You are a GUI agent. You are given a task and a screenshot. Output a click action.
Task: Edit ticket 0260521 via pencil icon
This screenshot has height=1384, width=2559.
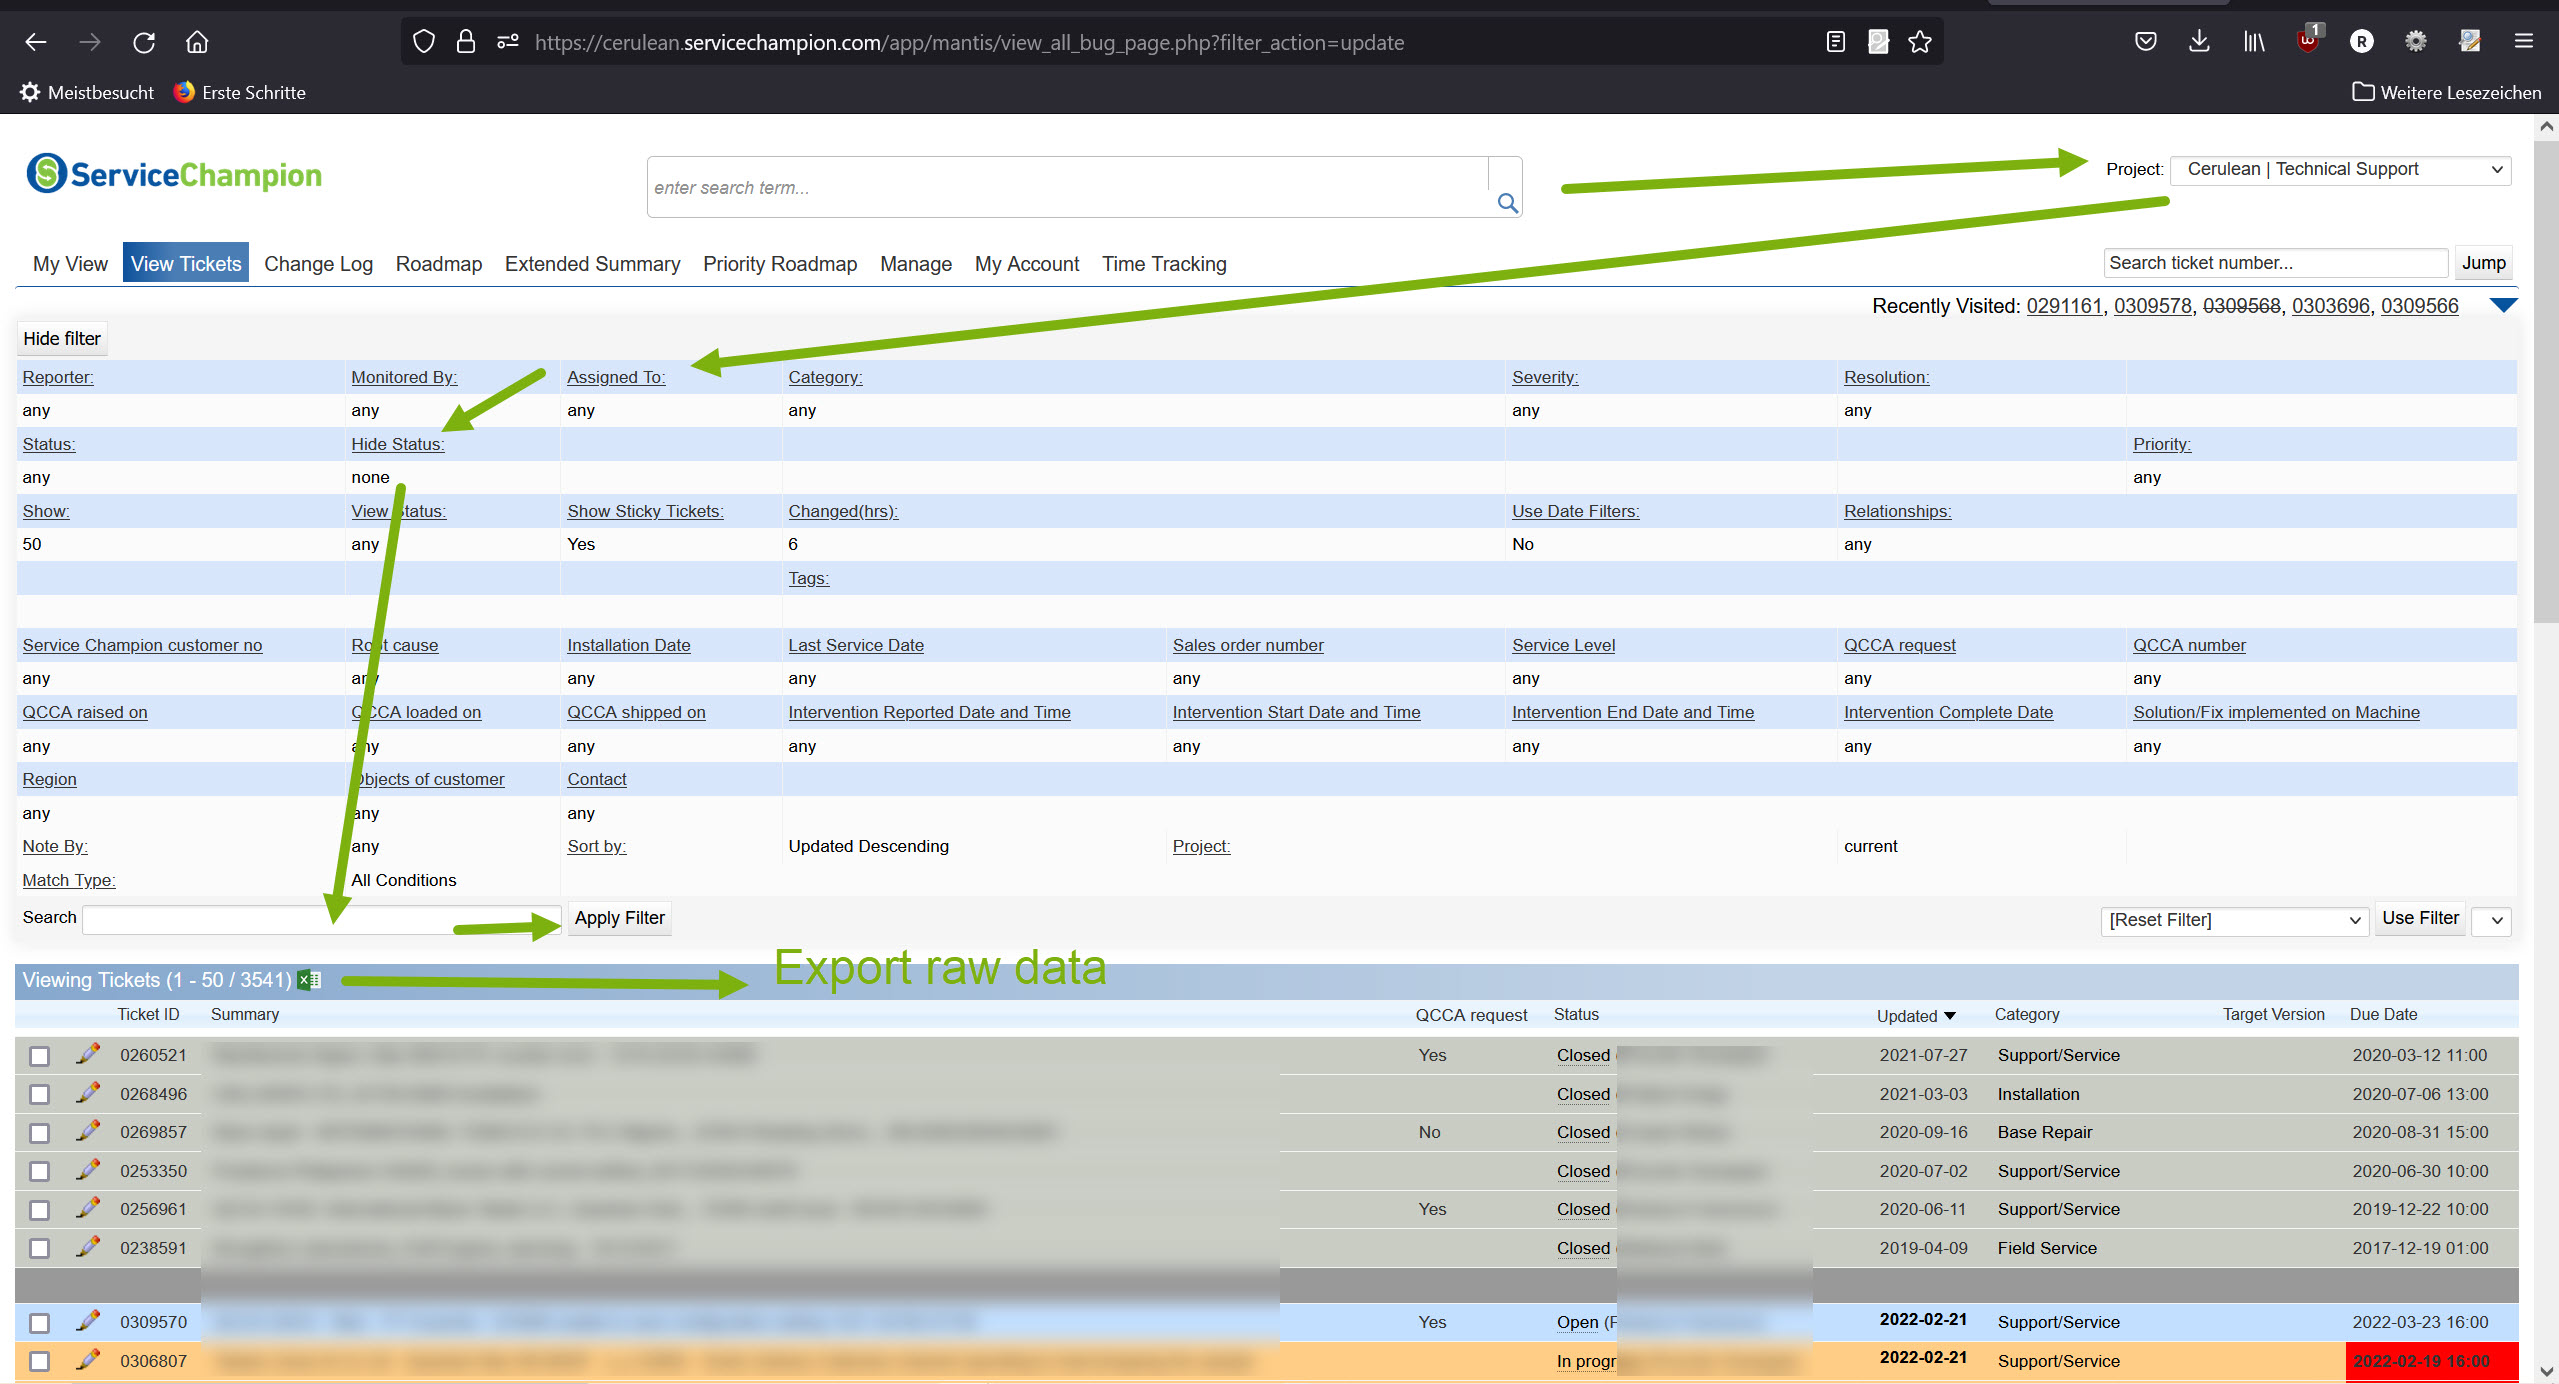tap(88, 1054)
